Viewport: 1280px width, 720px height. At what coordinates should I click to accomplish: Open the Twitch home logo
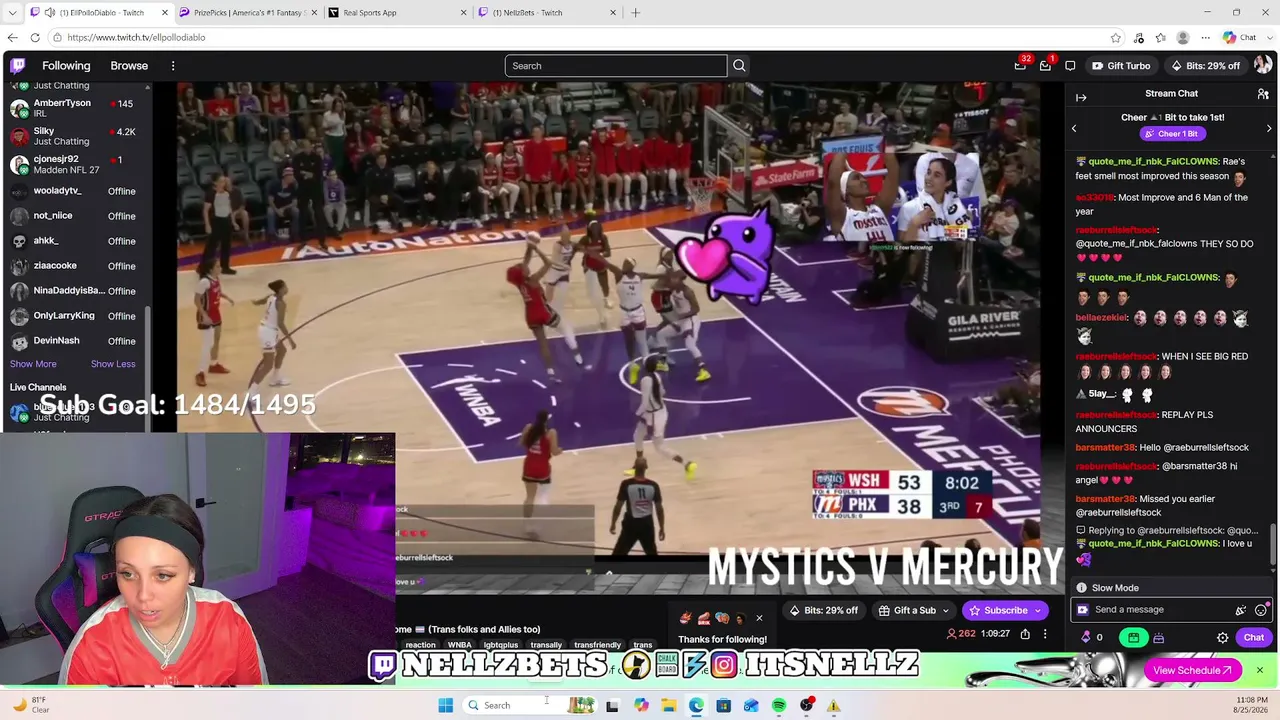(x=17, y=66)
